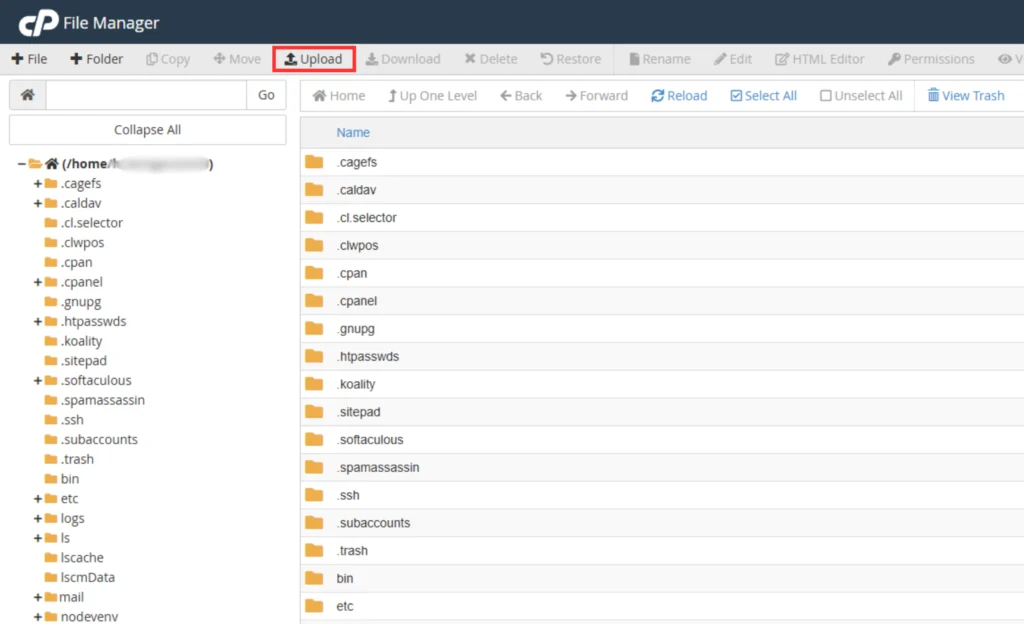Click the home icon beside path field
The width and height of the screenshot is (1024, 624).
(x=27, y=95)
